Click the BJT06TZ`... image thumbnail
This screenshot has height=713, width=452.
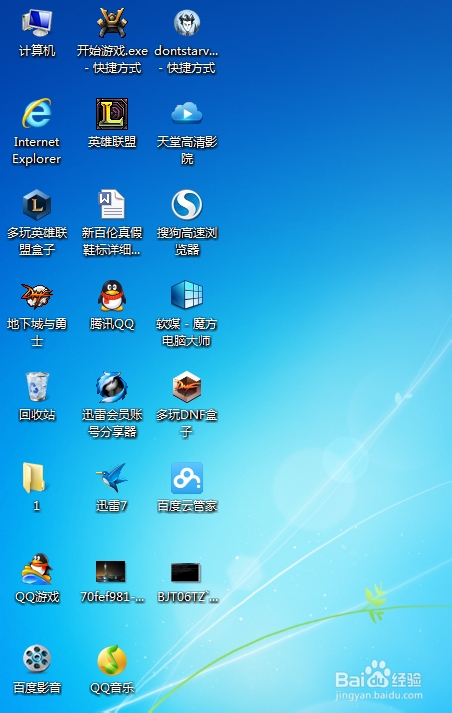click(x=186, y=572)
